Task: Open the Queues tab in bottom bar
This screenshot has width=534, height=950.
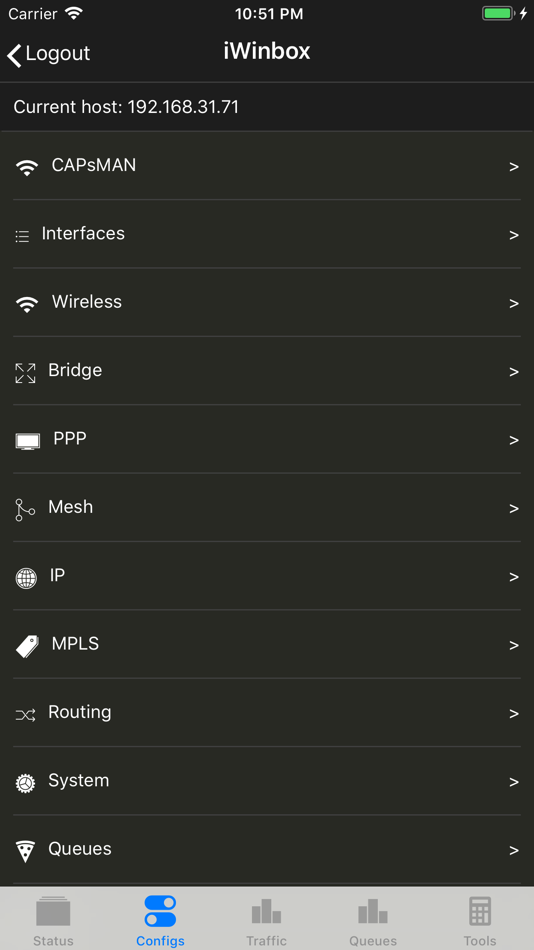Action: [373, 920]
